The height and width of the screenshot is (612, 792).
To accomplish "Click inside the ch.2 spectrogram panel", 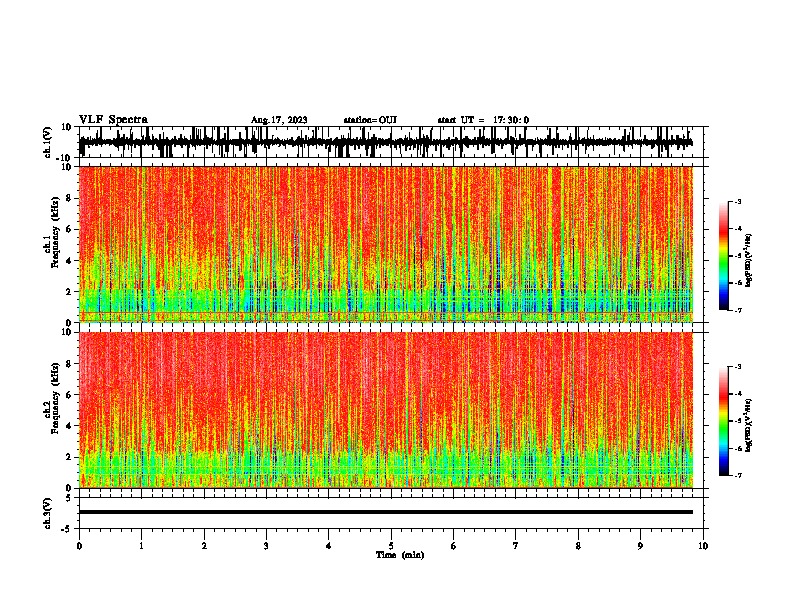I will pos(386,410).
